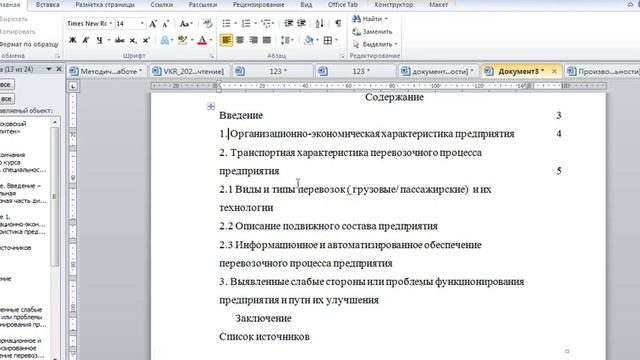Open the font color dropdown arrow
This screenshot has width=640, height=360.
(211, 40)
